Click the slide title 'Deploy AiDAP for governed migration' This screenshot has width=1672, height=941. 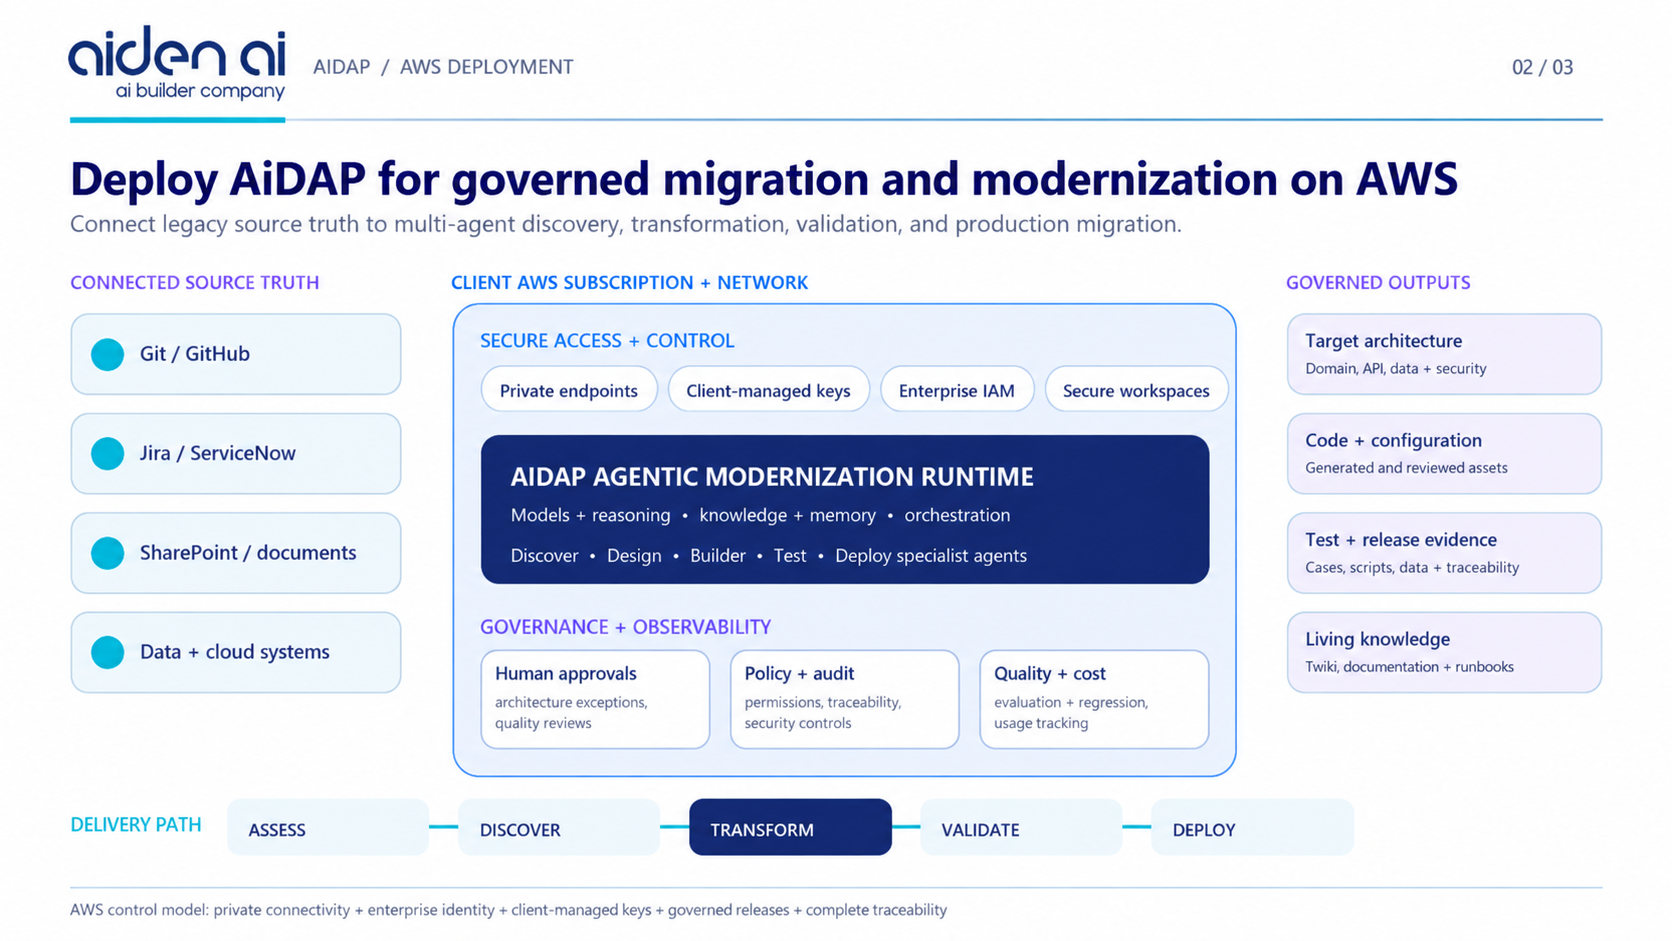pyautogui.click(x=764, y=179)
